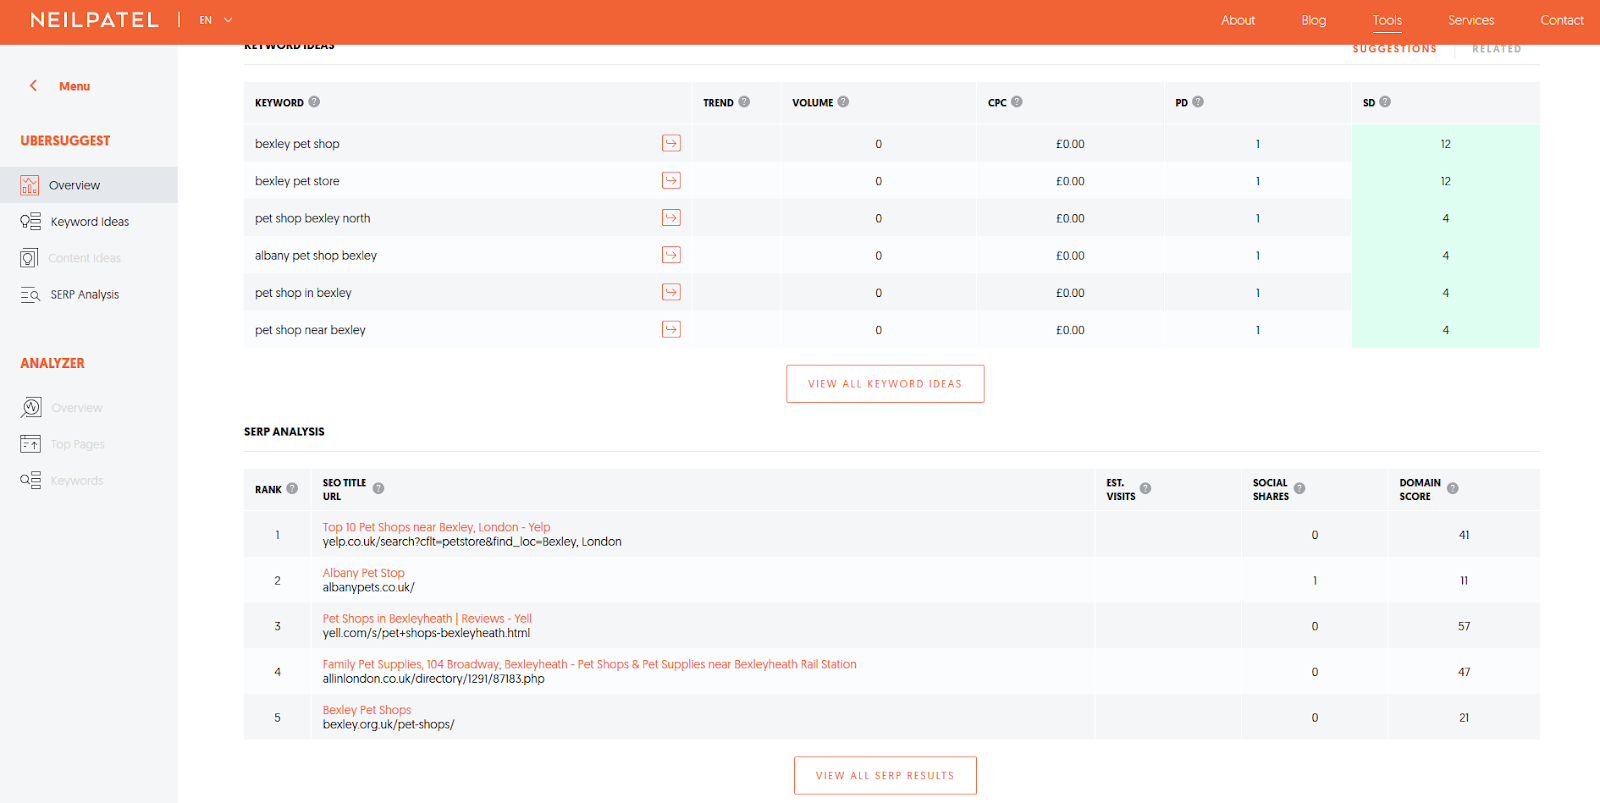Click the ANALYZER sidebar heading
This screenshot has height=803, width=1600.
(52, 363)
